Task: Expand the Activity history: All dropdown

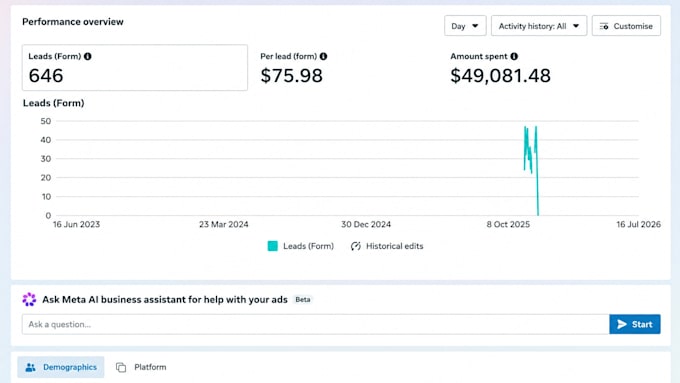Action: pos(539,26)
